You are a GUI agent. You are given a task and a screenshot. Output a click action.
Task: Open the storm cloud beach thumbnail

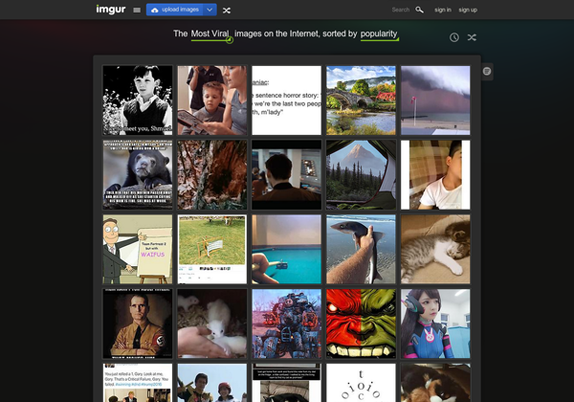click(435, 100)
